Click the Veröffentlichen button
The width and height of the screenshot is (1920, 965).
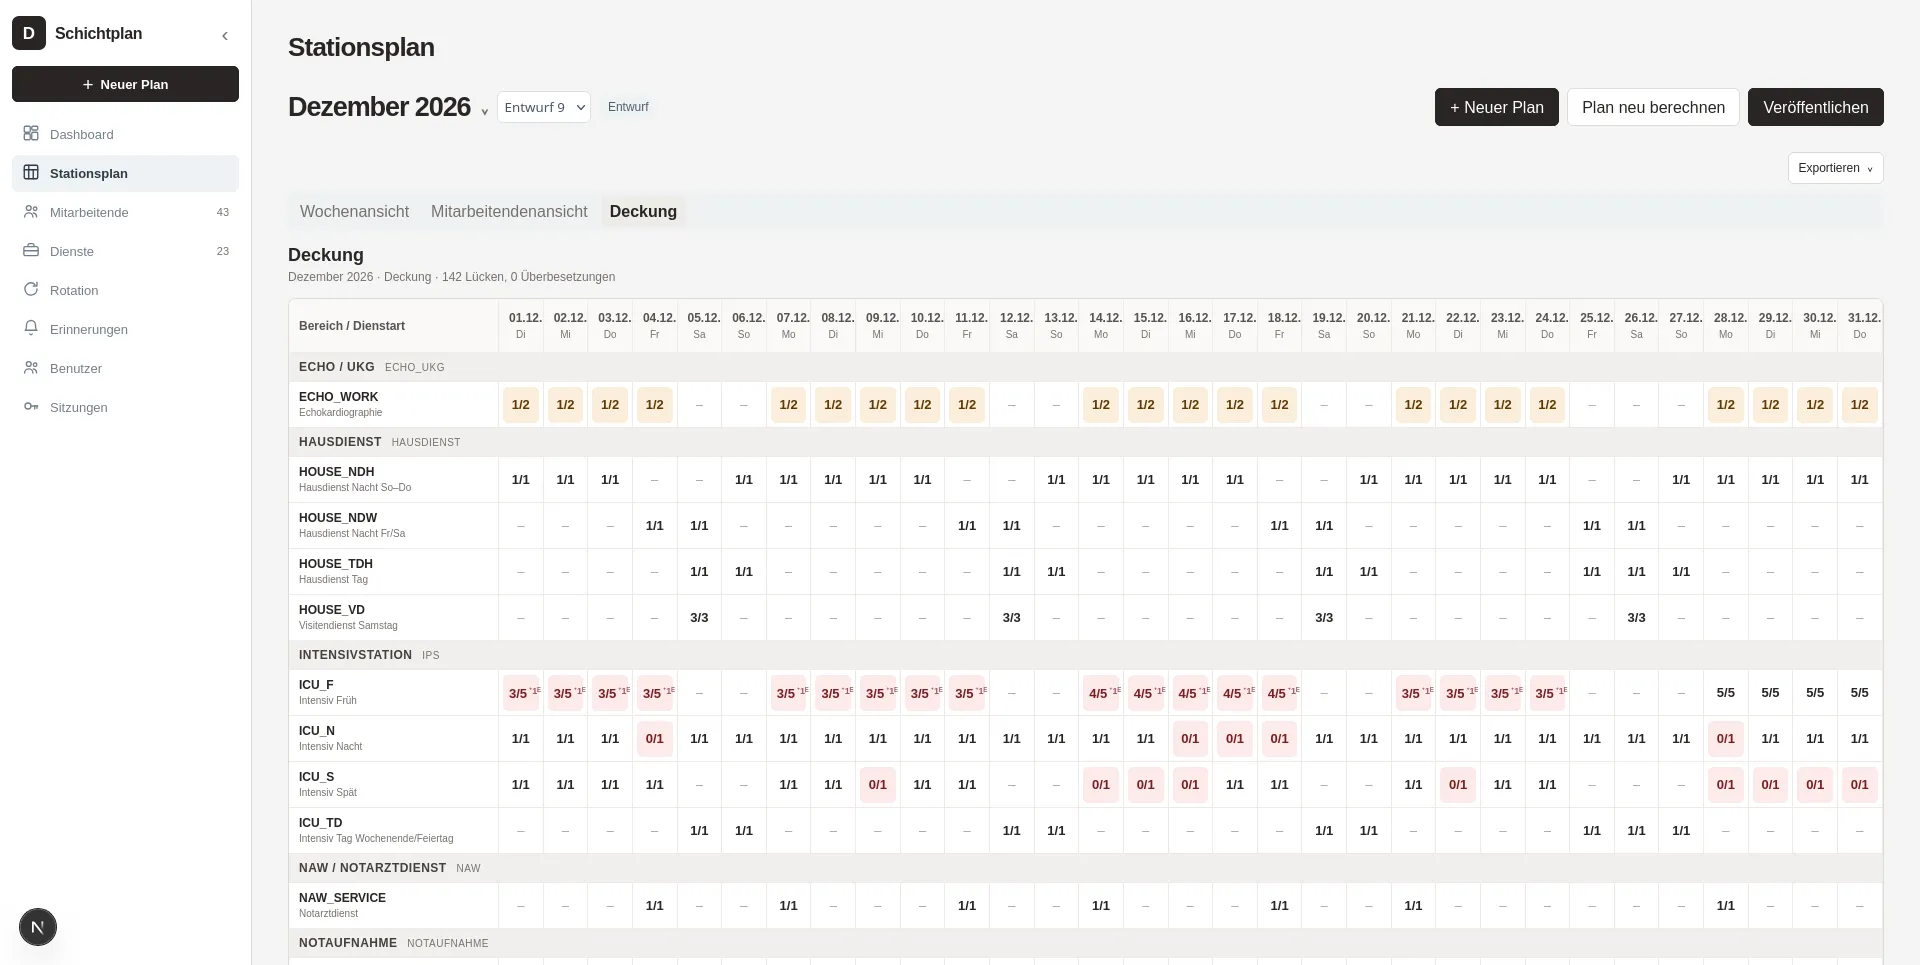[x=1815, y=107]
